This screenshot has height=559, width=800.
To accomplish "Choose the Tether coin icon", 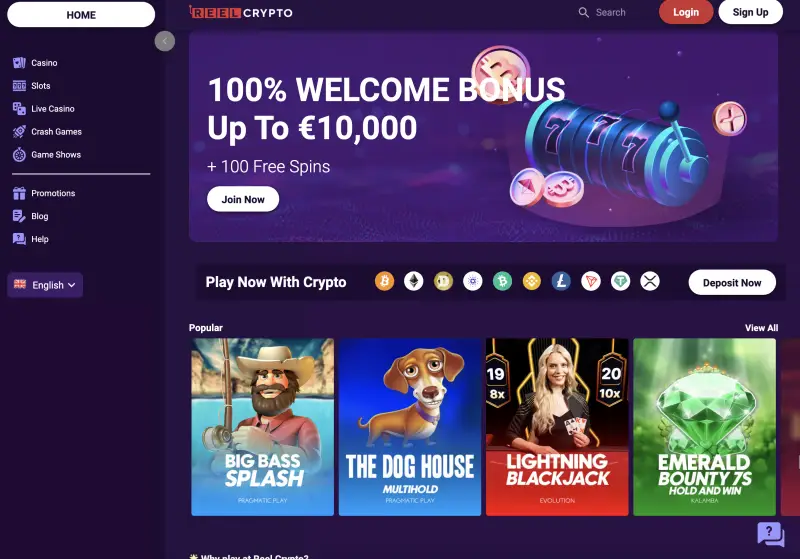I will (620, 281).
